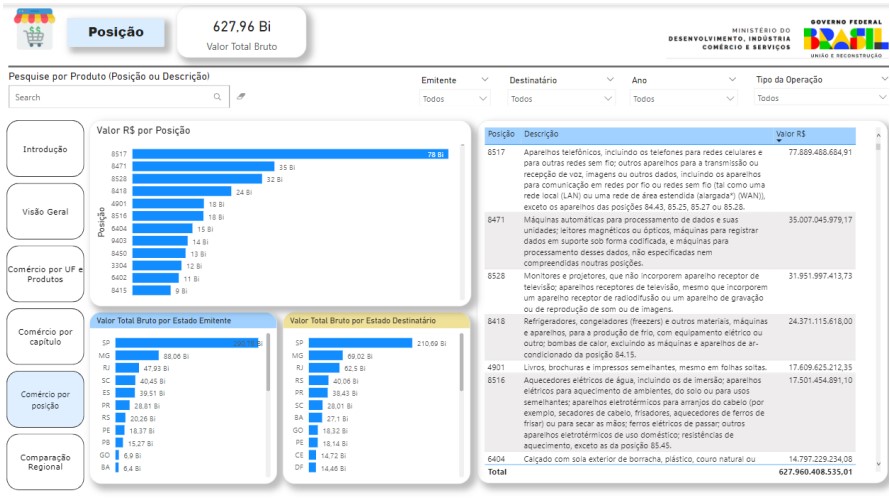
Task: Open the Comparação Regional page
Action: pos(45,462)
